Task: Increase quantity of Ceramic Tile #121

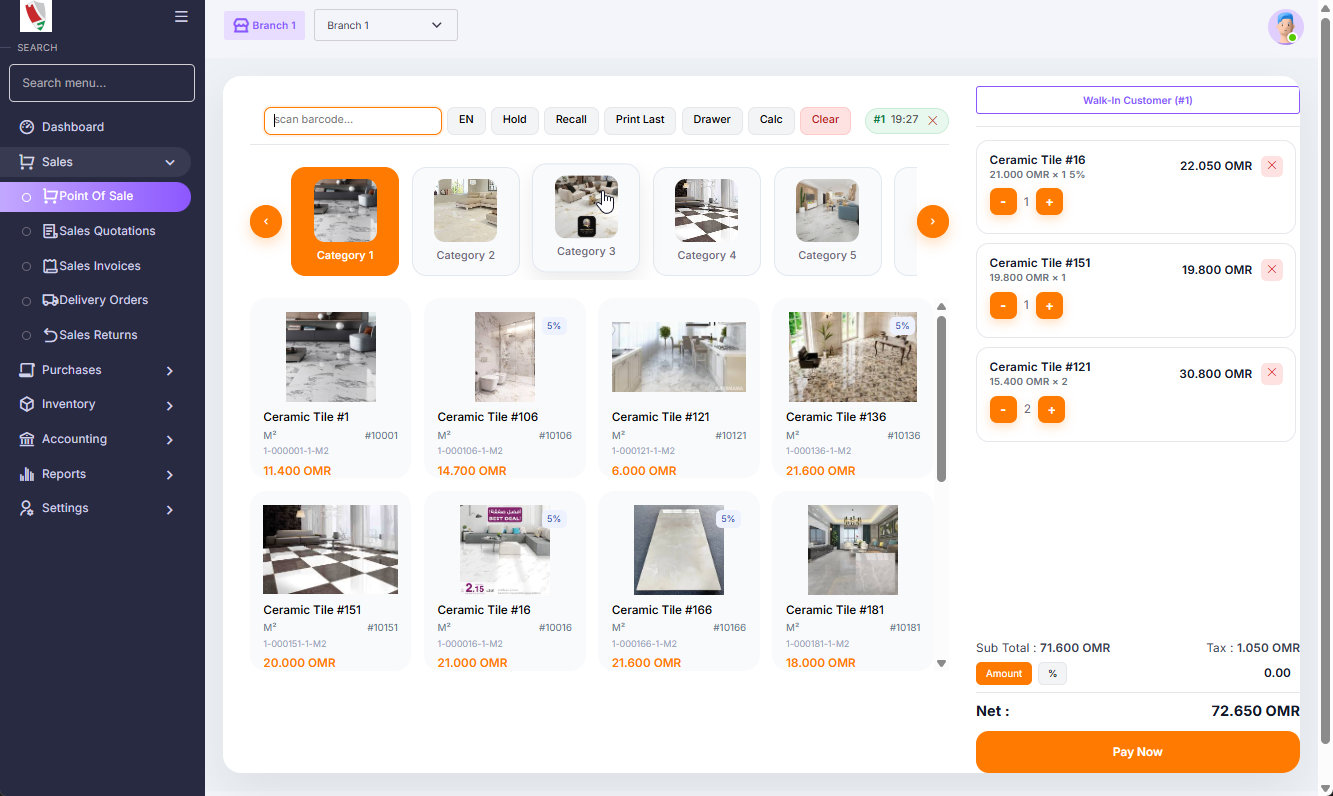Action: click(x=1051, y=409)
